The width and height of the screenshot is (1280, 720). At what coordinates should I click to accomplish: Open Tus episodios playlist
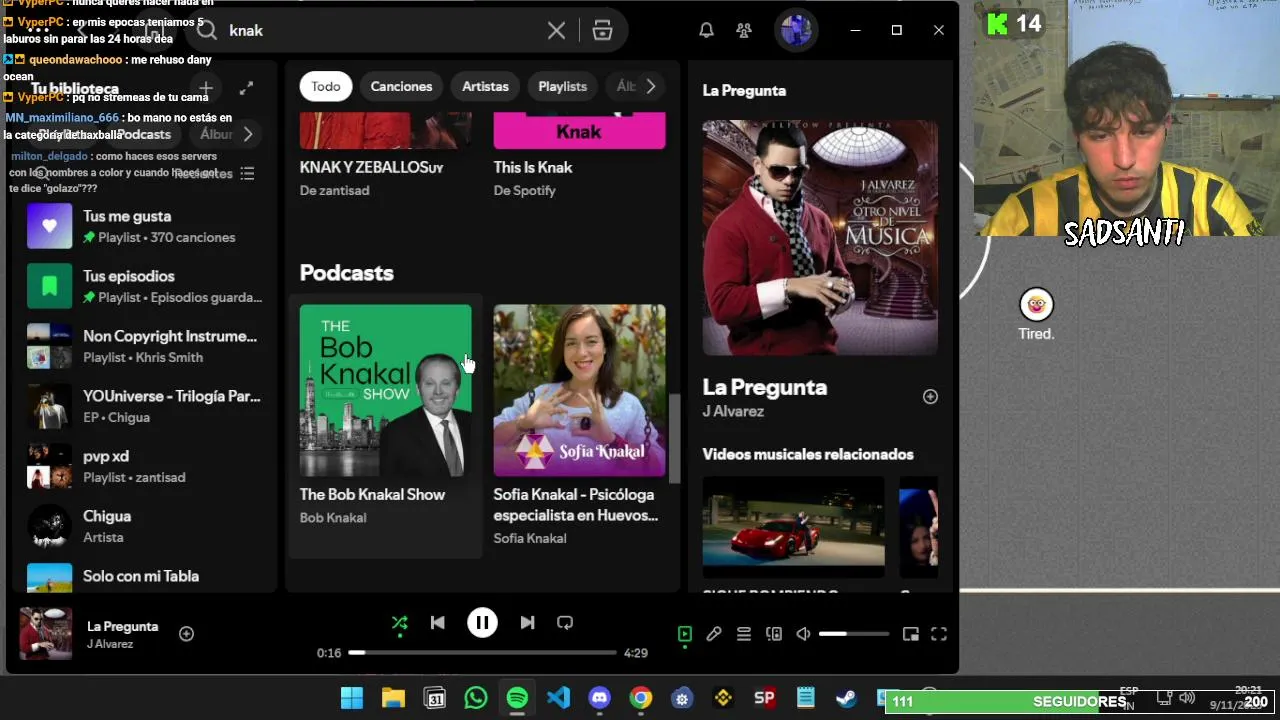(143, 286)
